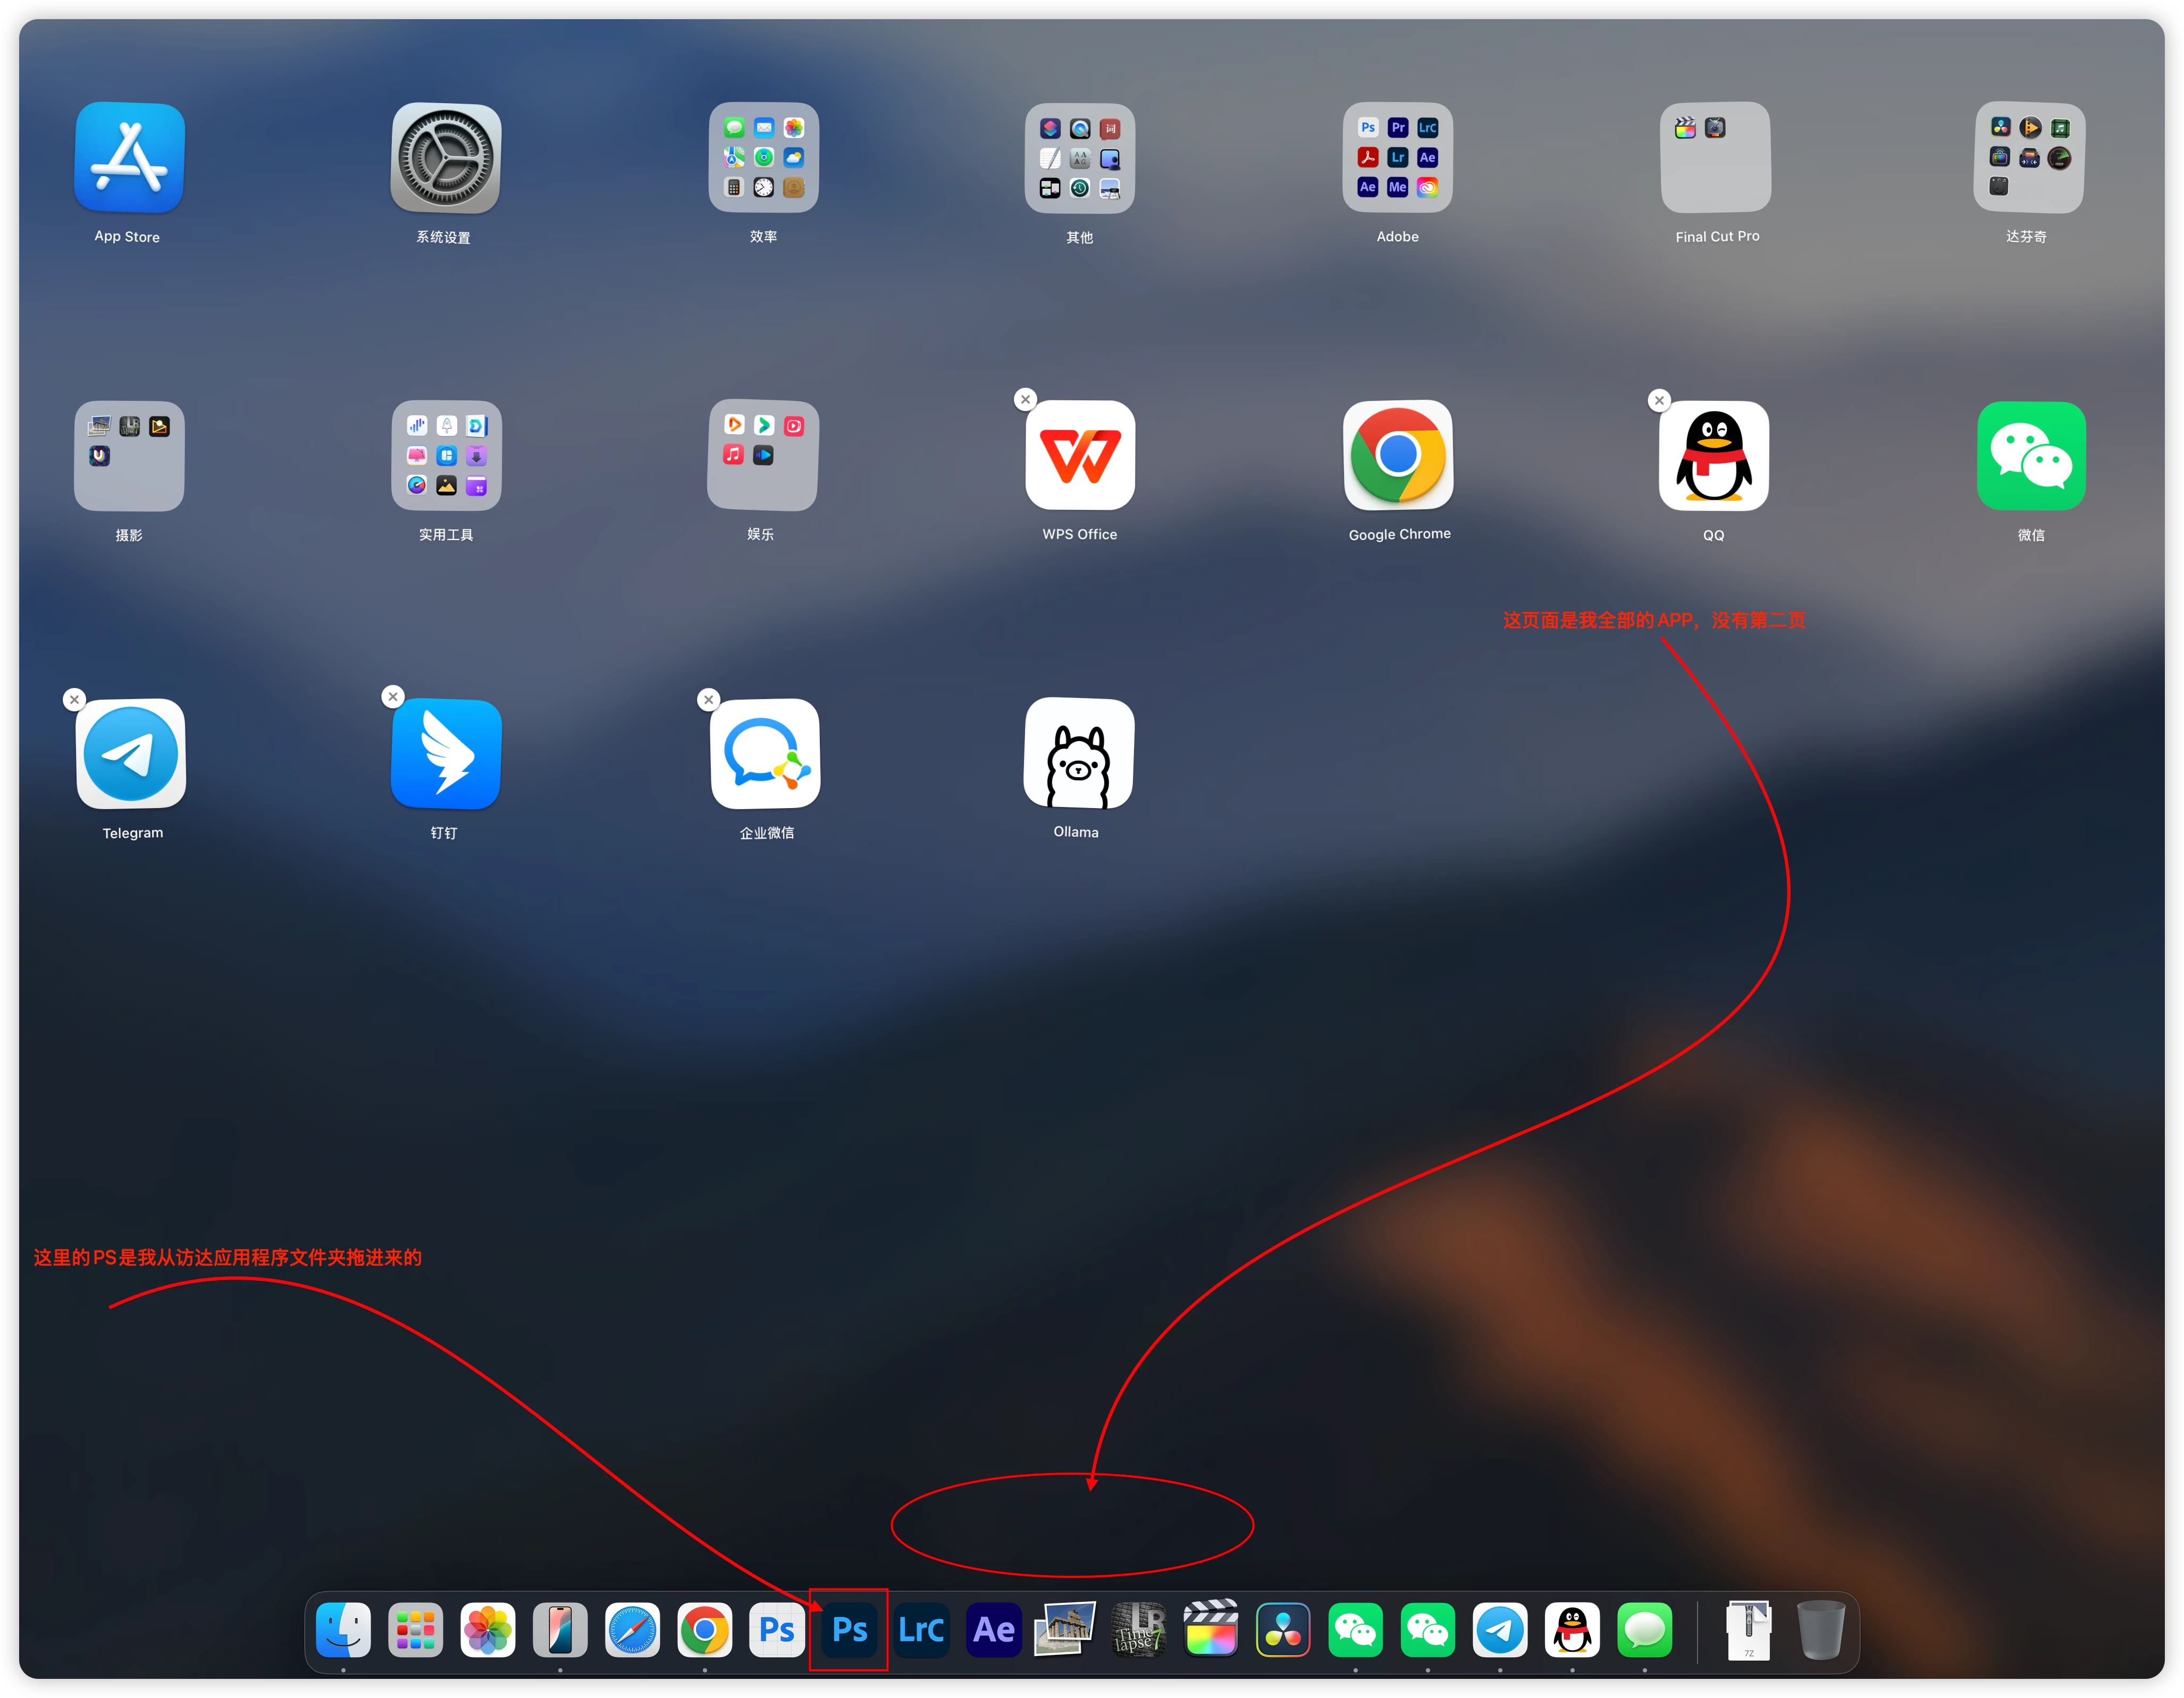Expand the Adobe folder
The height and width of the screenshot is (1698, 2184).
pos(1397,158)
